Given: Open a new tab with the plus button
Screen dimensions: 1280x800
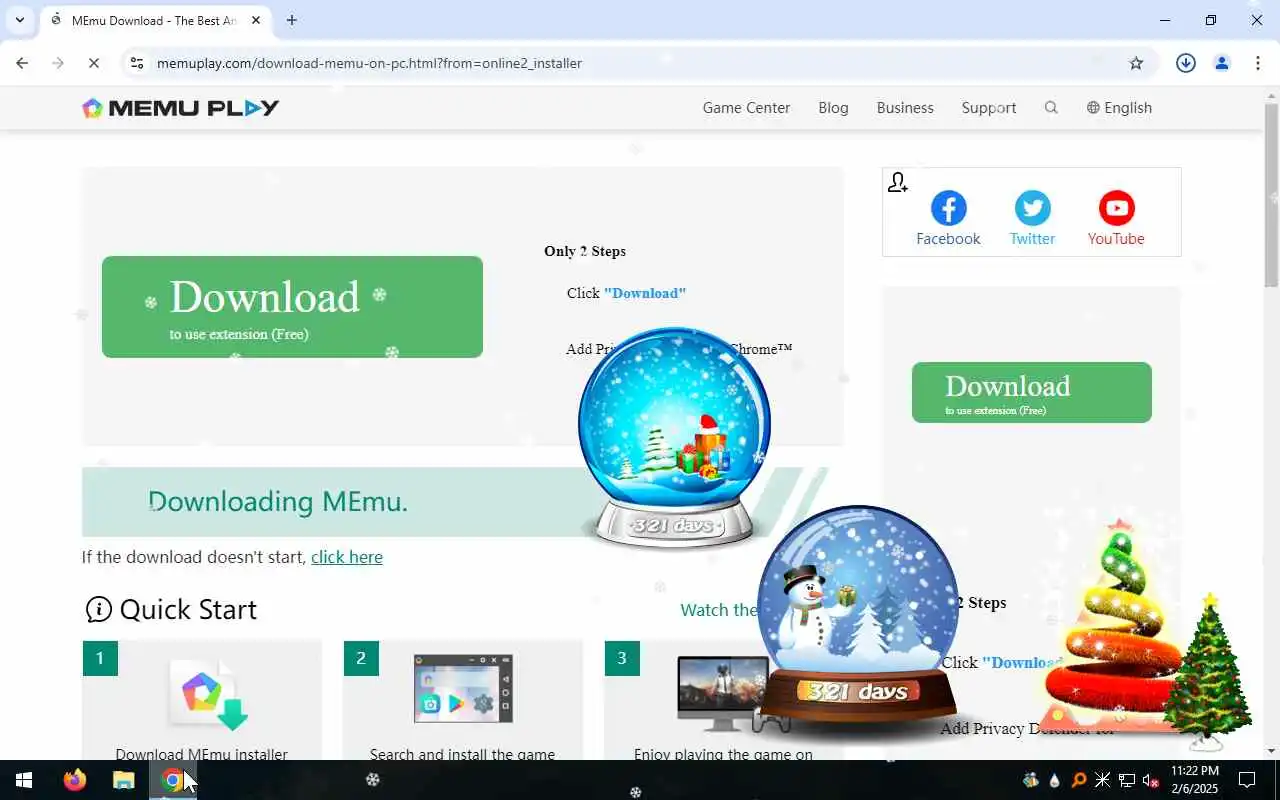Looking at the screenshot, I should click(291, 20).
